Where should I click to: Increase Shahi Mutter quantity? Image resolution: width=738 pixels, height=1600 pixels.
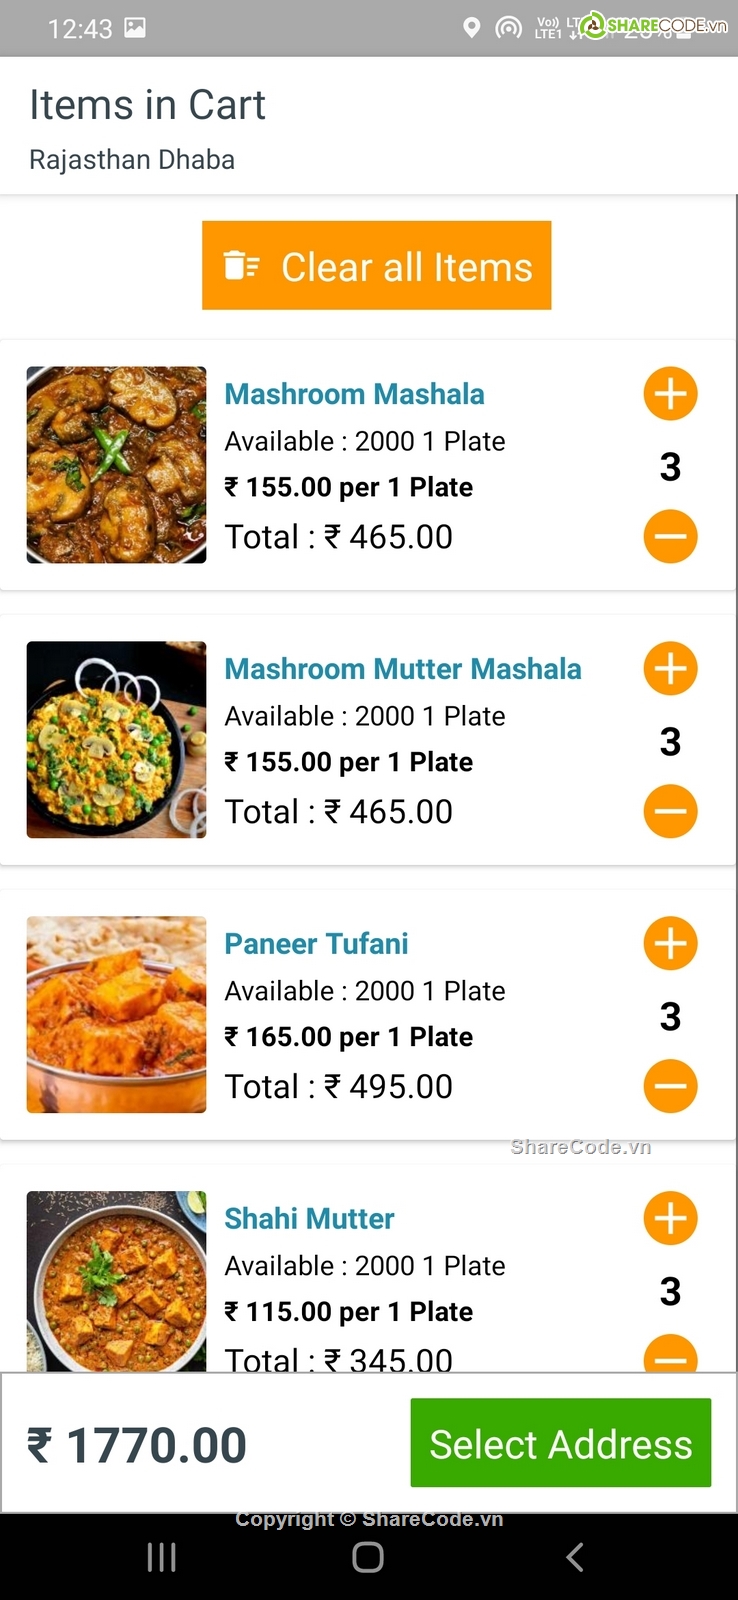pyautogui.click(x=670, y=1219)
